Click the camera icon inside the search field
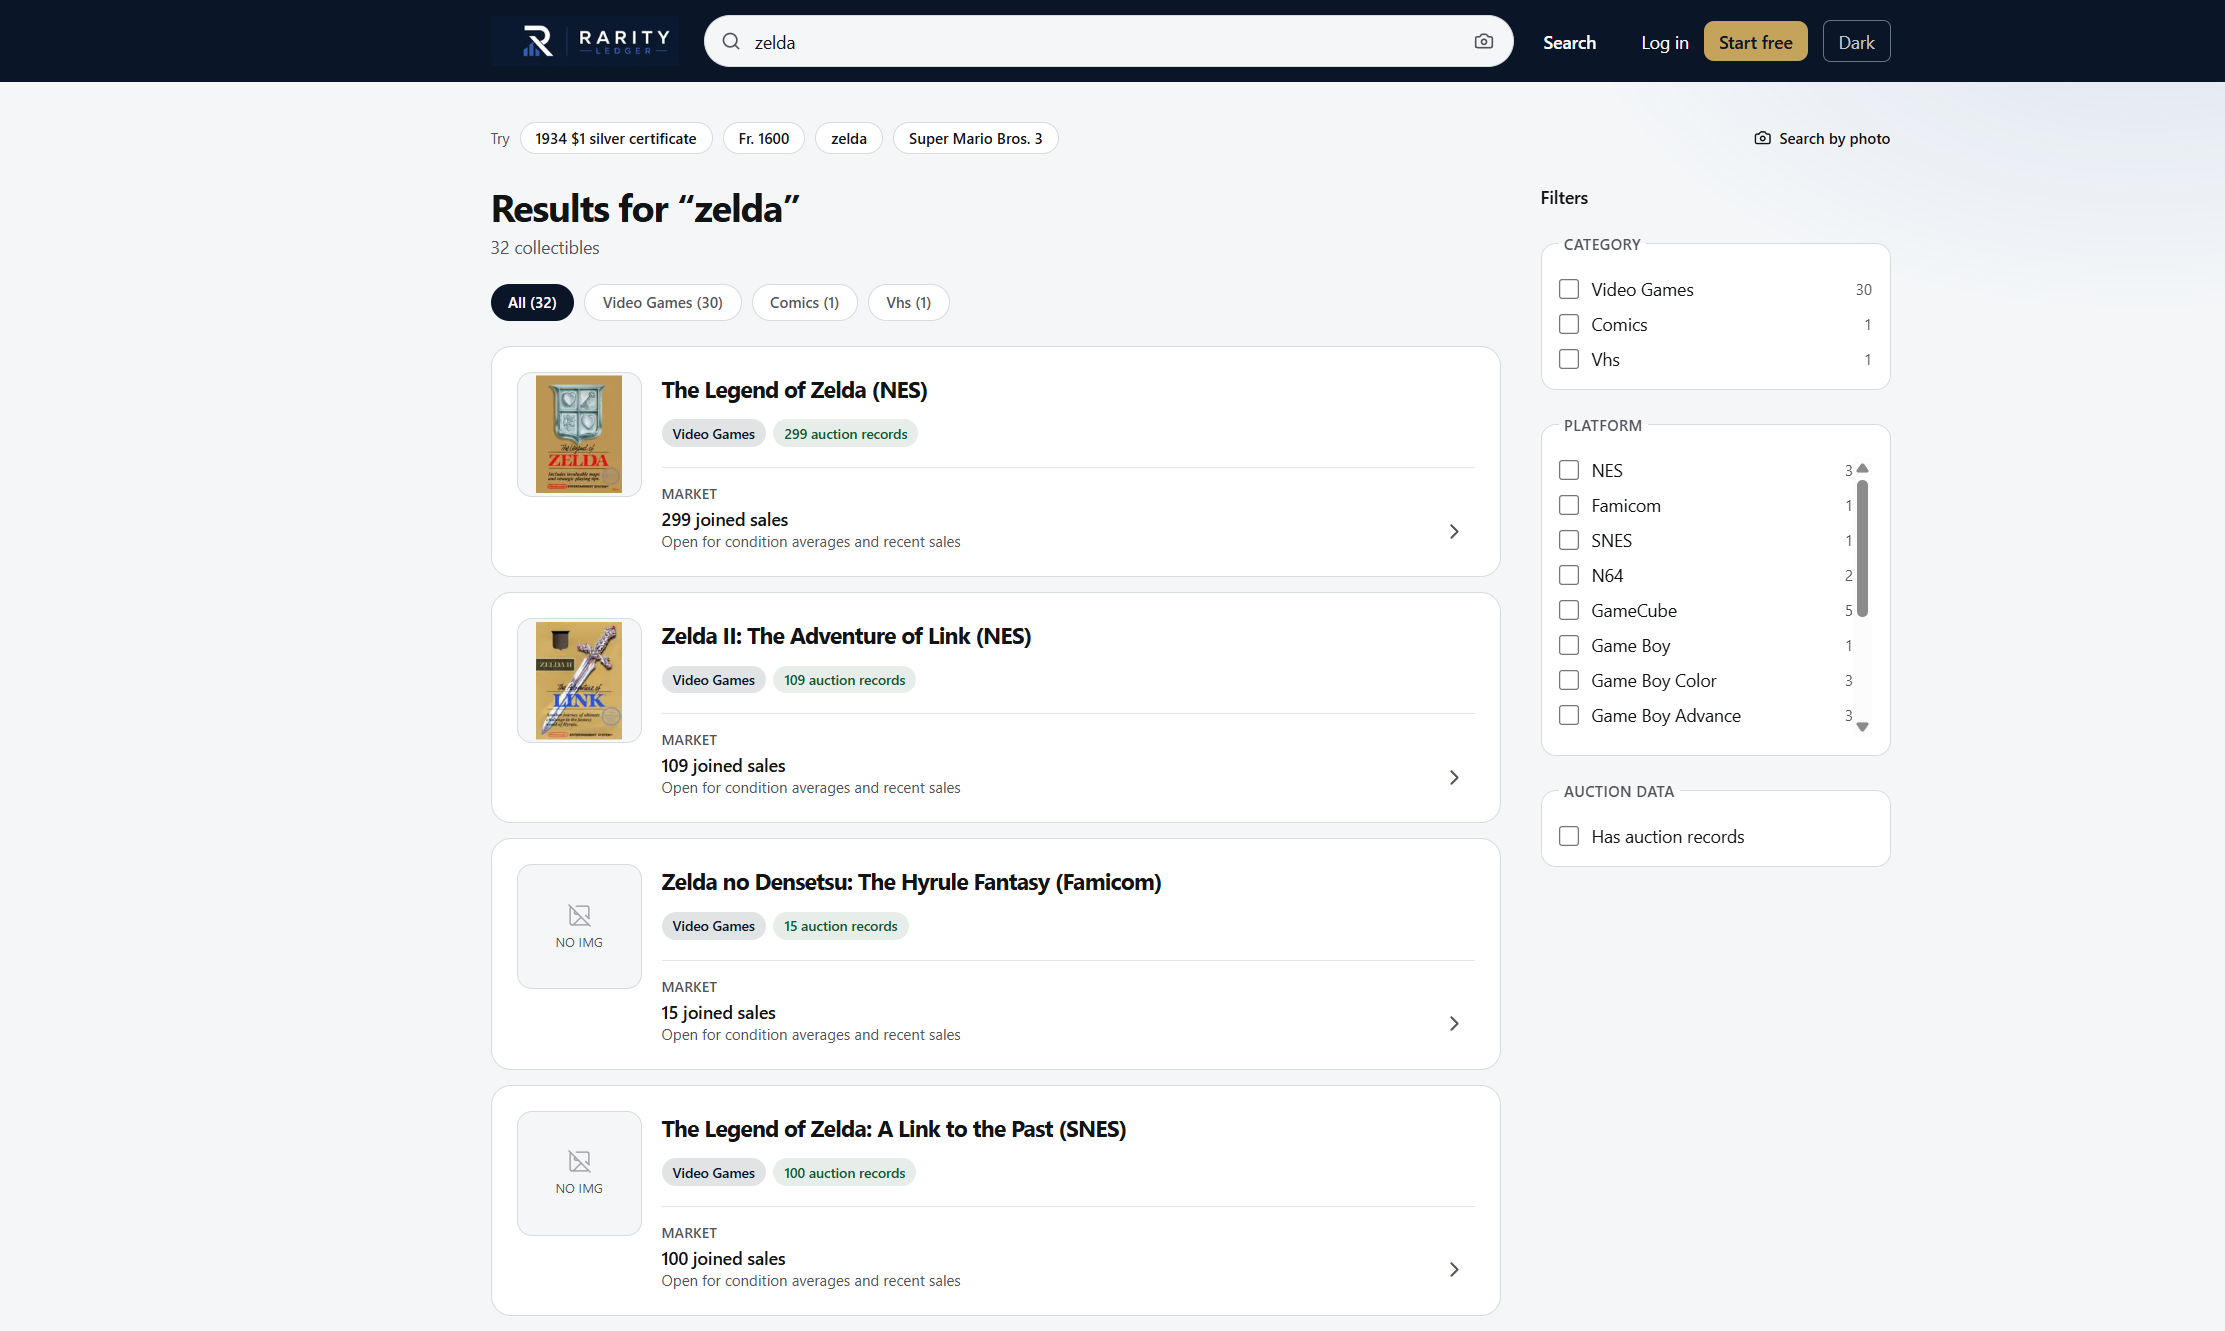Viewport: 2225px width, 1331px height. [x=1484, y=41]
